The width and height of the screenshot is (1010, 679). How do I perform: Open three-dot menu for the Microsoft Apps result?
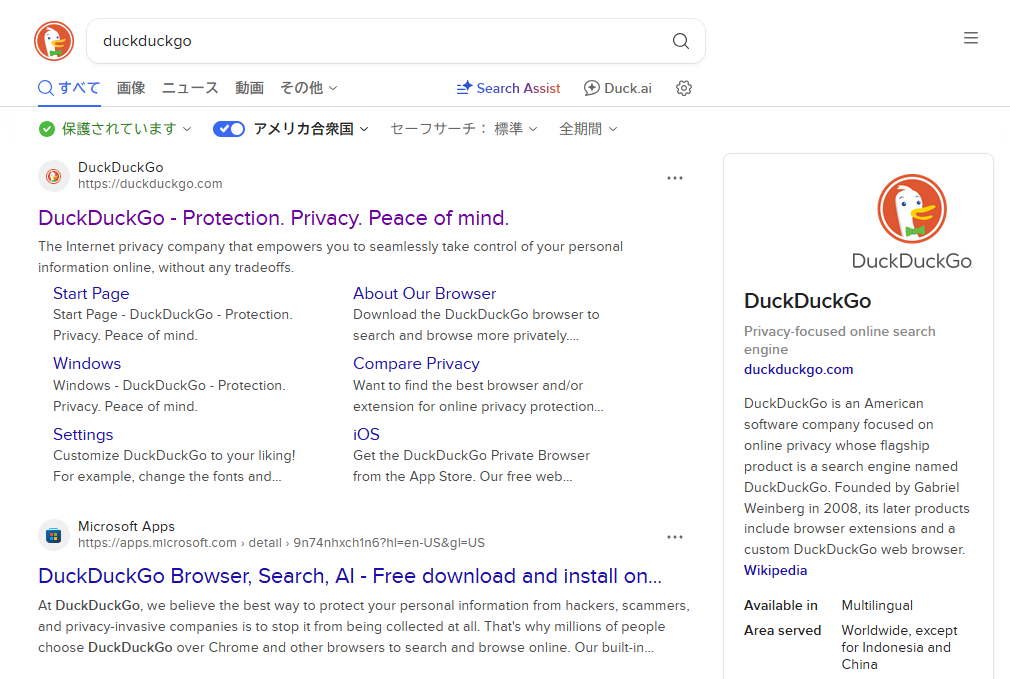675,537
